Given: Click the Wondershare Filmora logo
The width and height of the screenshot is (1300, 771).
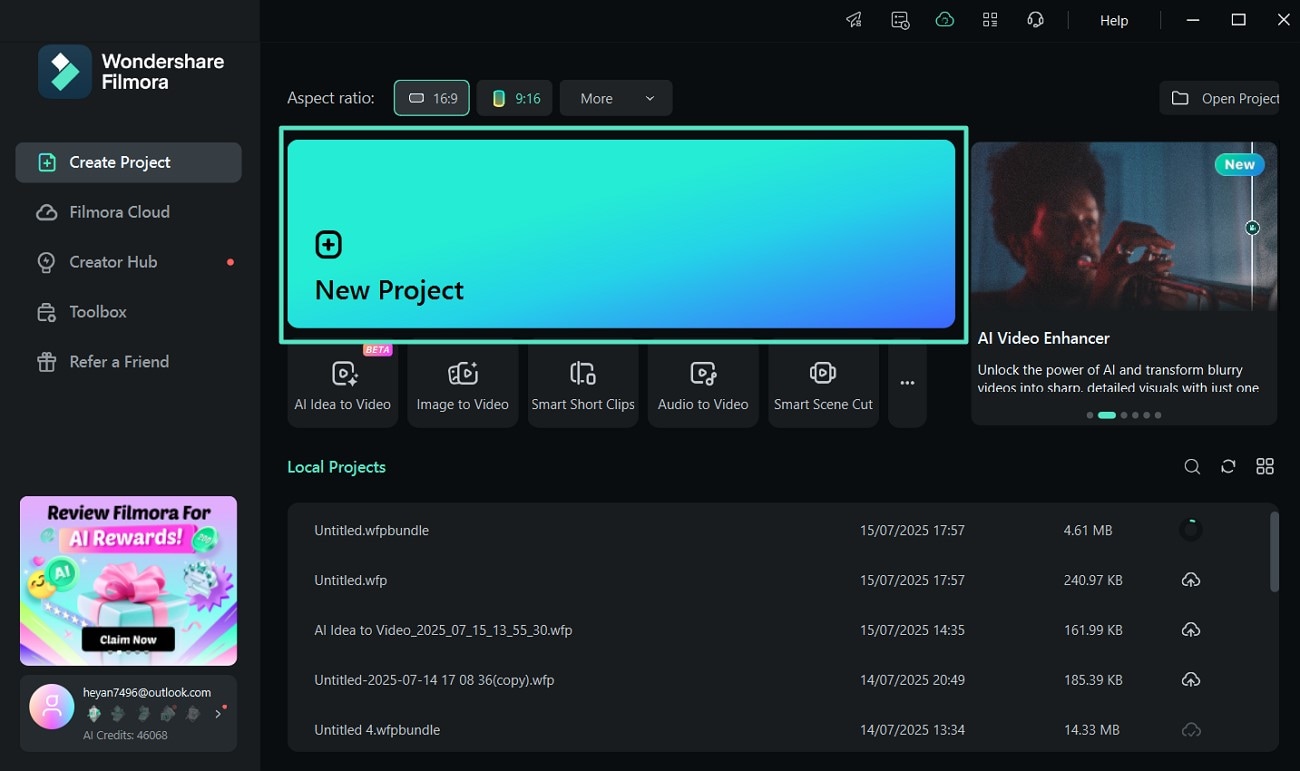Looking at the screenshot, I should 131,72.
